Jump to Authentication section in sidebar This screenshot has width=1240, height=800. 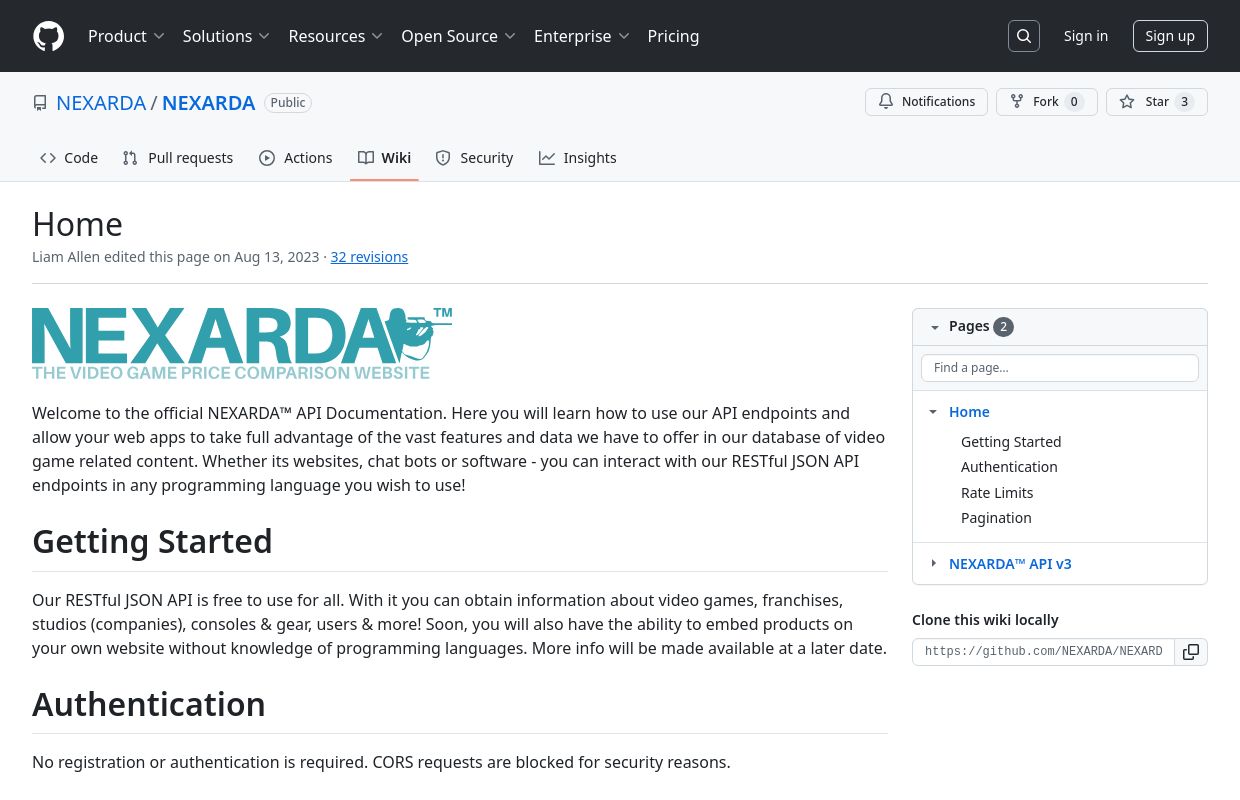[x=1009, y=467]
